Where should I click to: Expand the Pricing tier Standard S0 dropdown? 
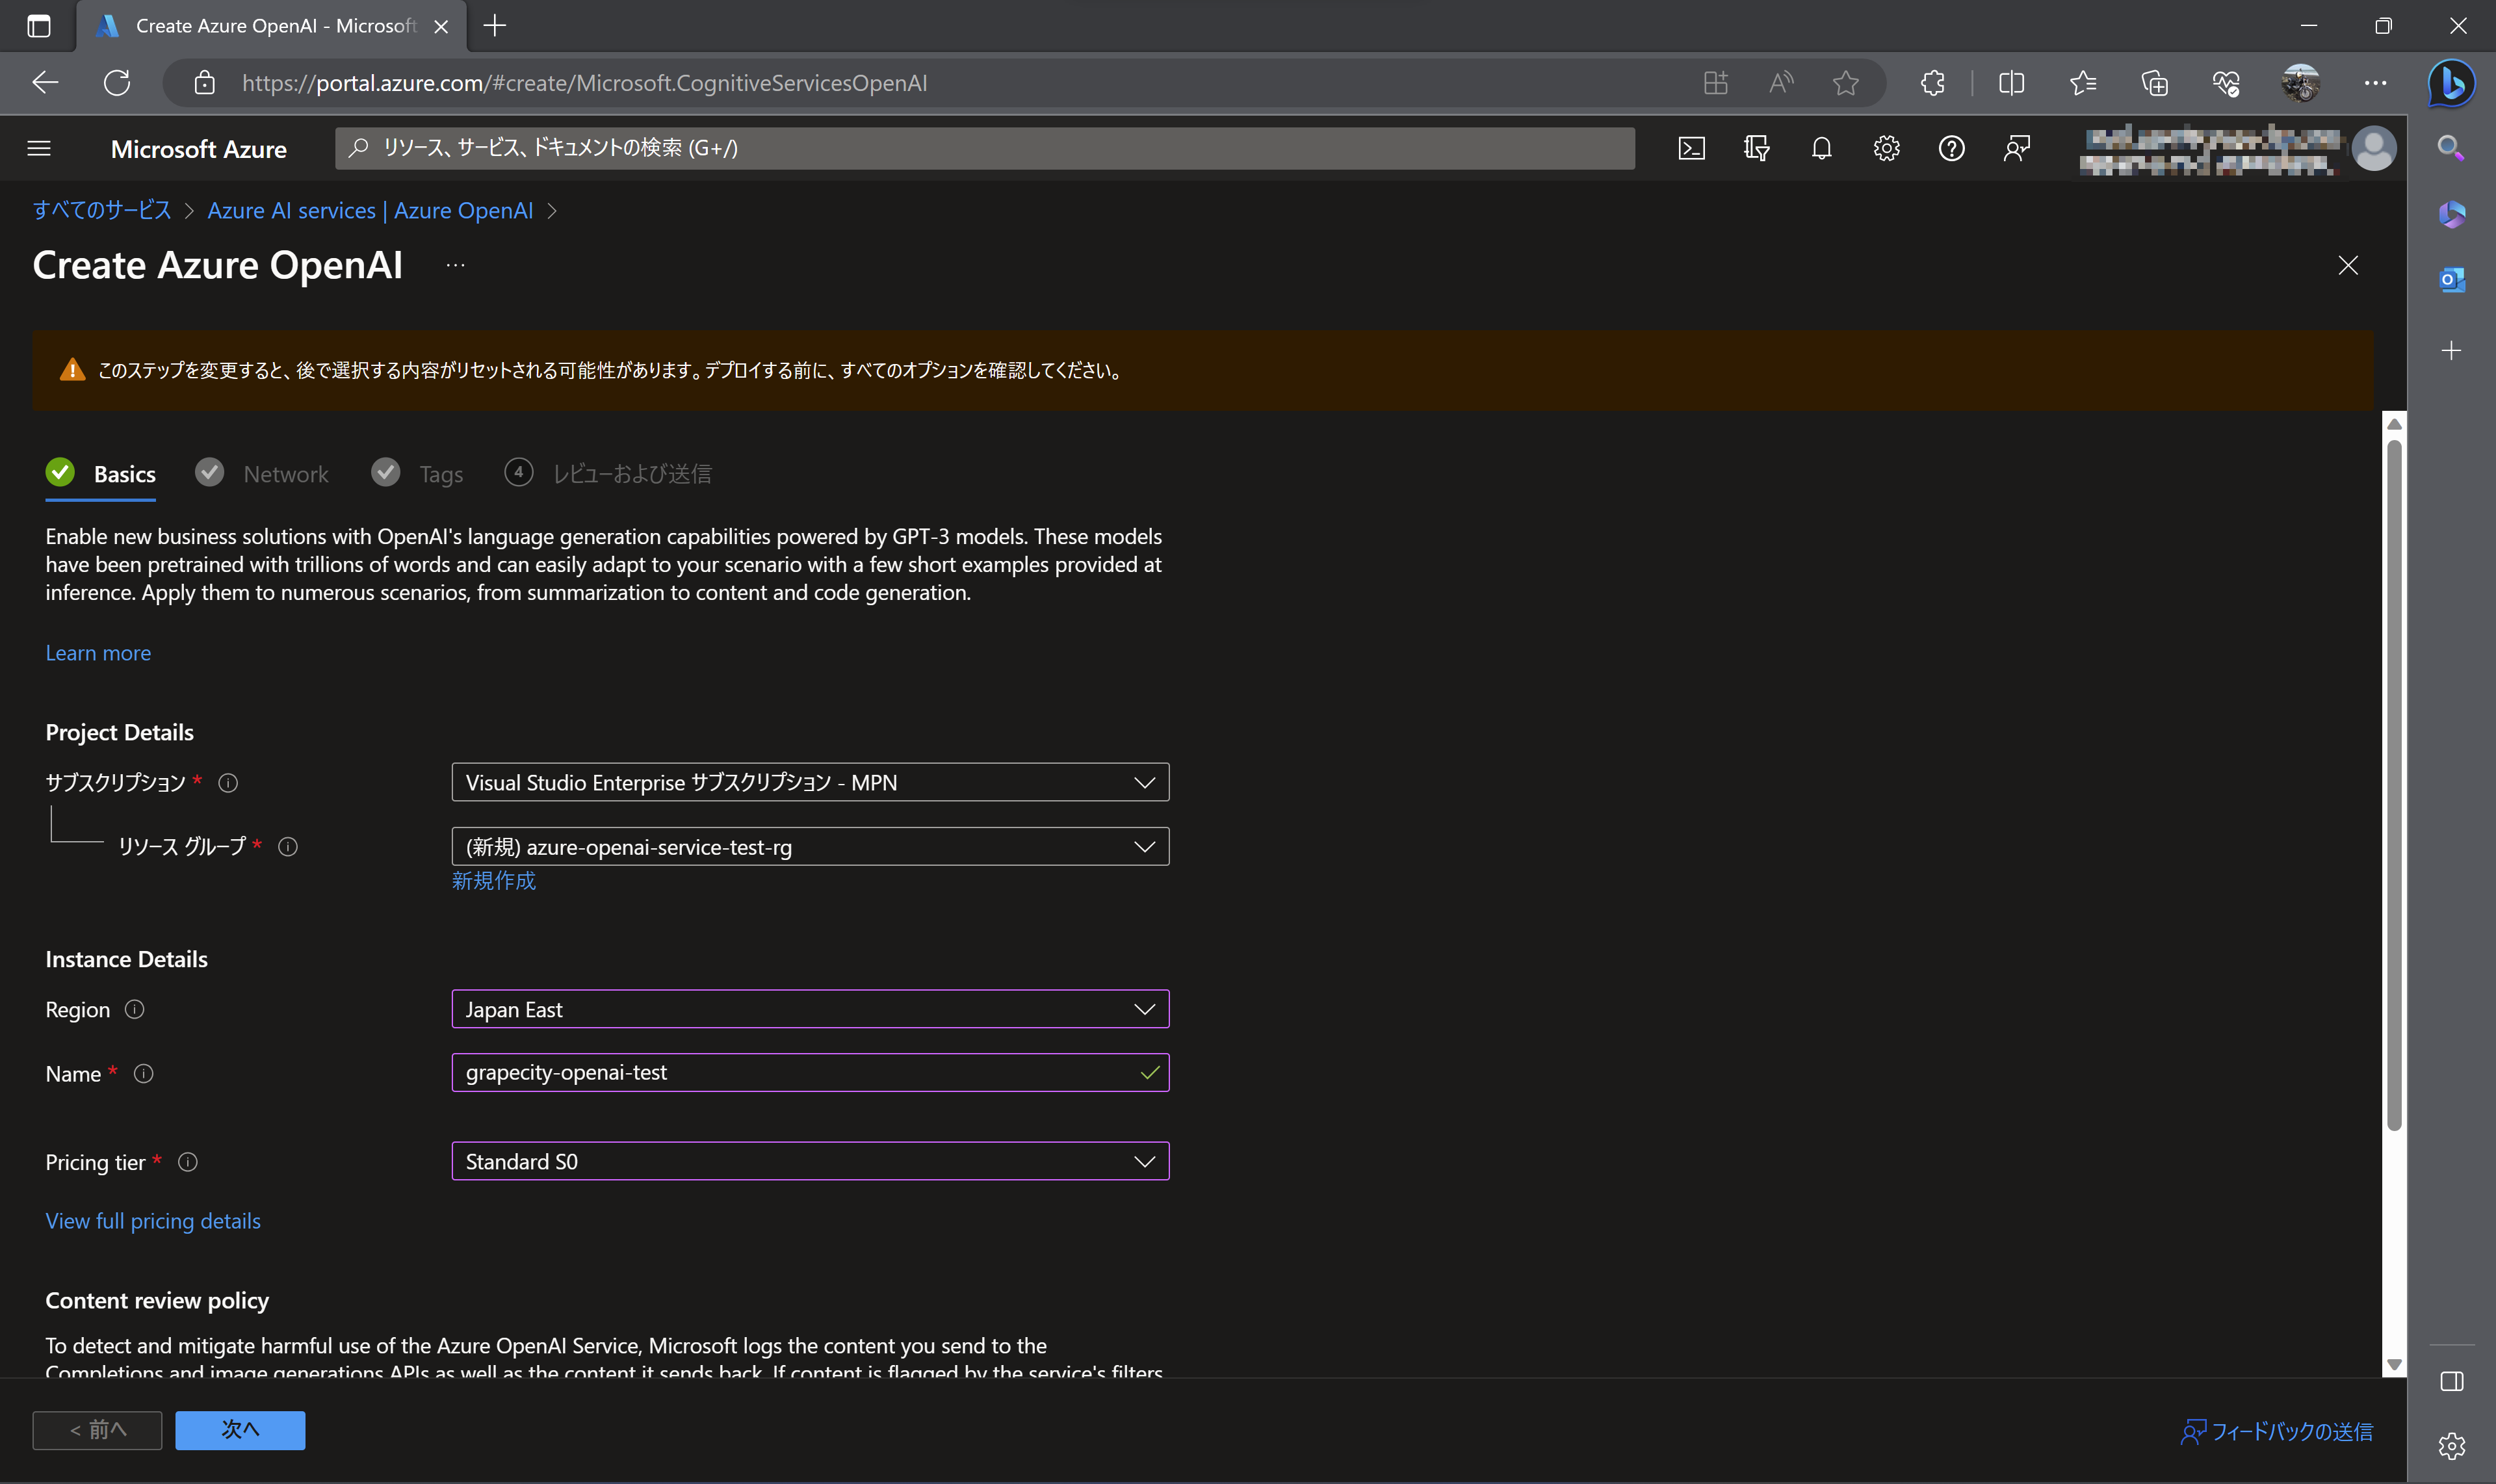pyautogui.click(x=810, y=1161)
